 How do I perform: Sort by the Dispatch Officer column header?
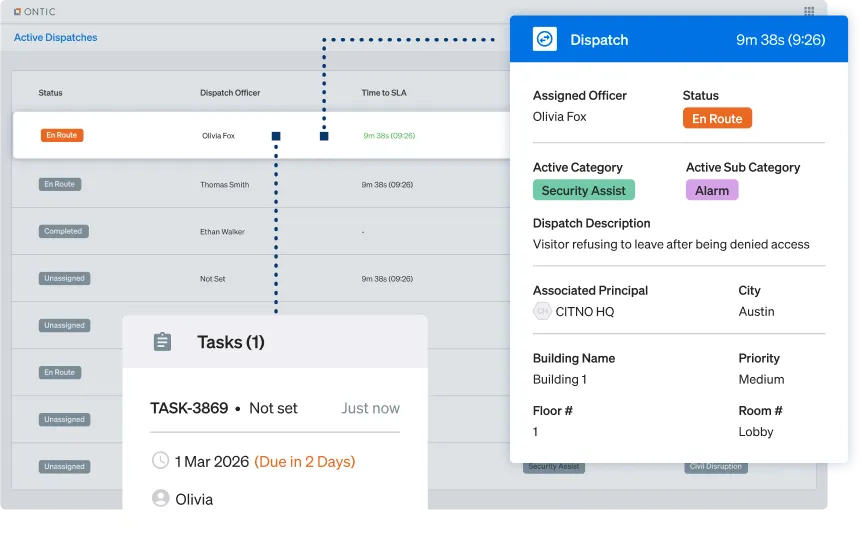pyautogui.click(x=230, y=93)
